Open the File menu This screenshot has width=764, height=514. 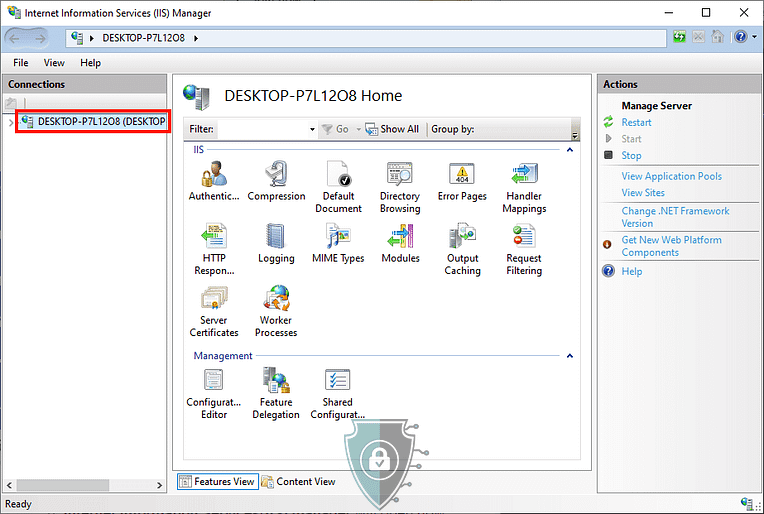pyautogui.click(x=20, y=63)
